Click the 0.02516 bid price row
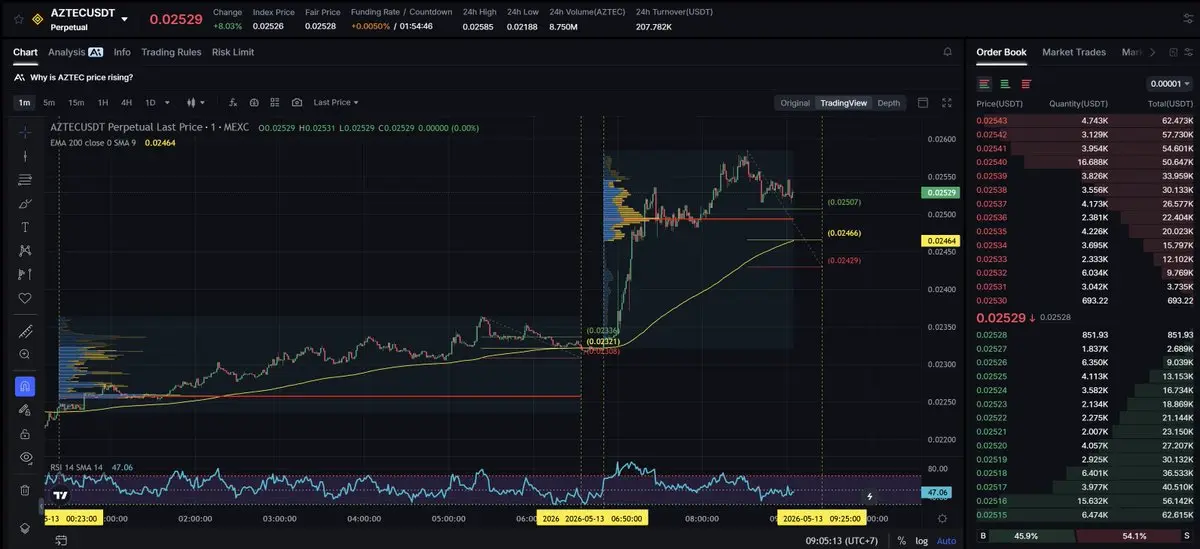The width and height of the screenshot is (1200, 549). [1084, 500]
